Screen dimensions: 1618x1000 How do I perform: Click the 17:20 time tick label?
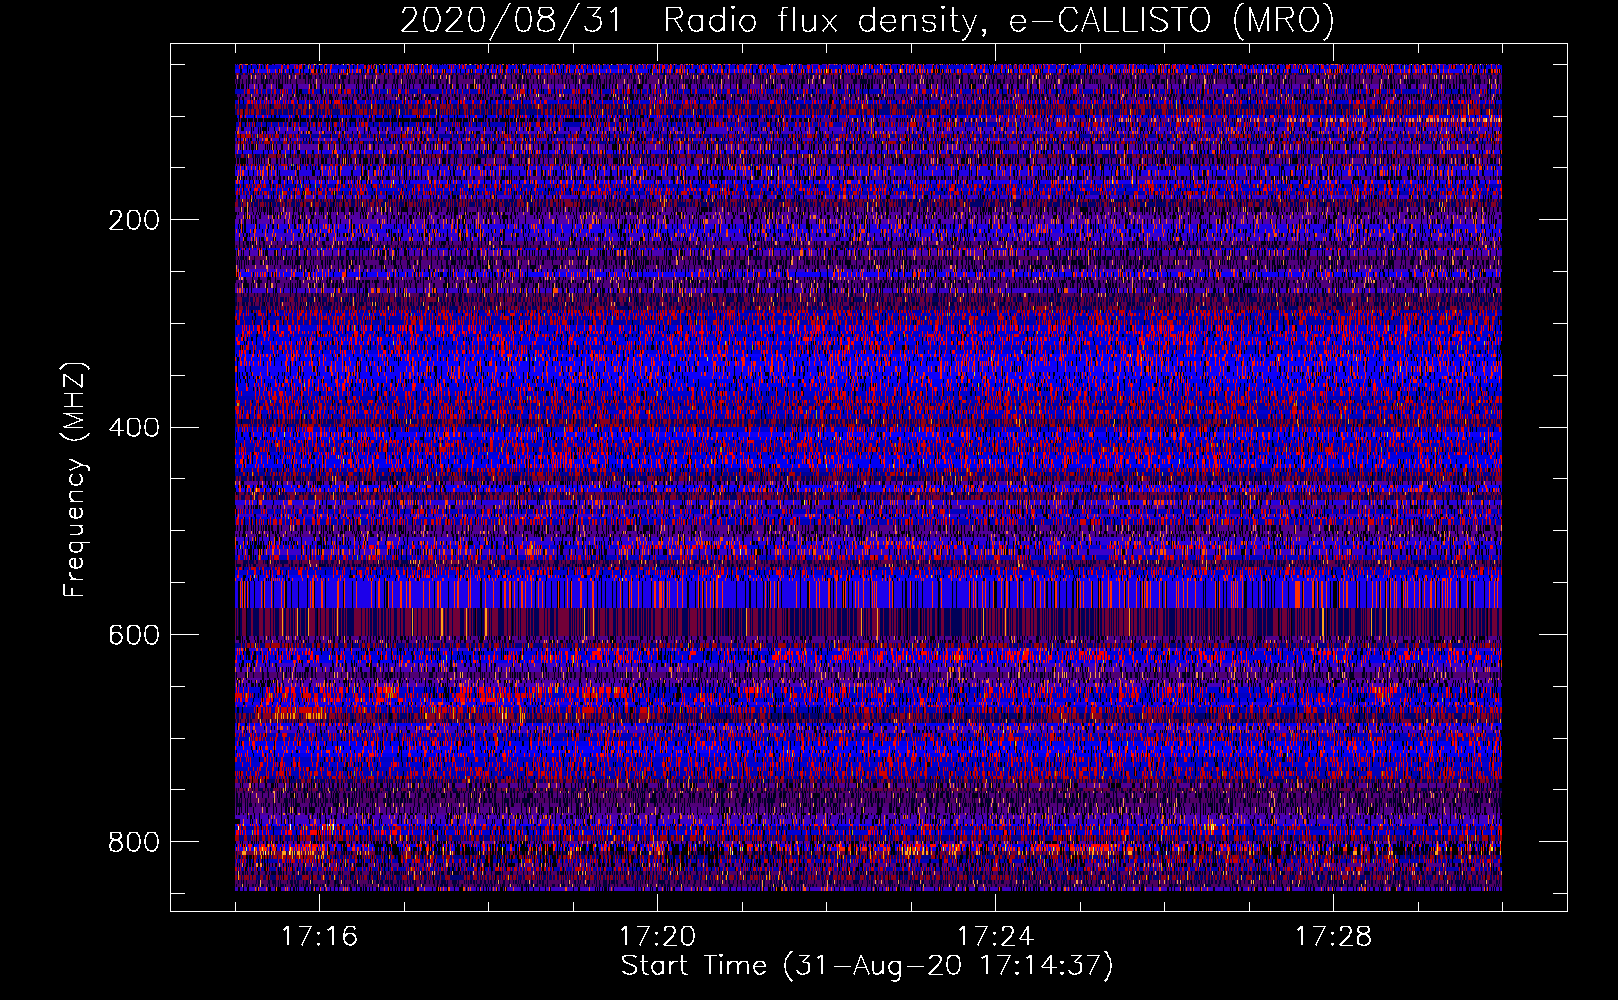[657, 937]
